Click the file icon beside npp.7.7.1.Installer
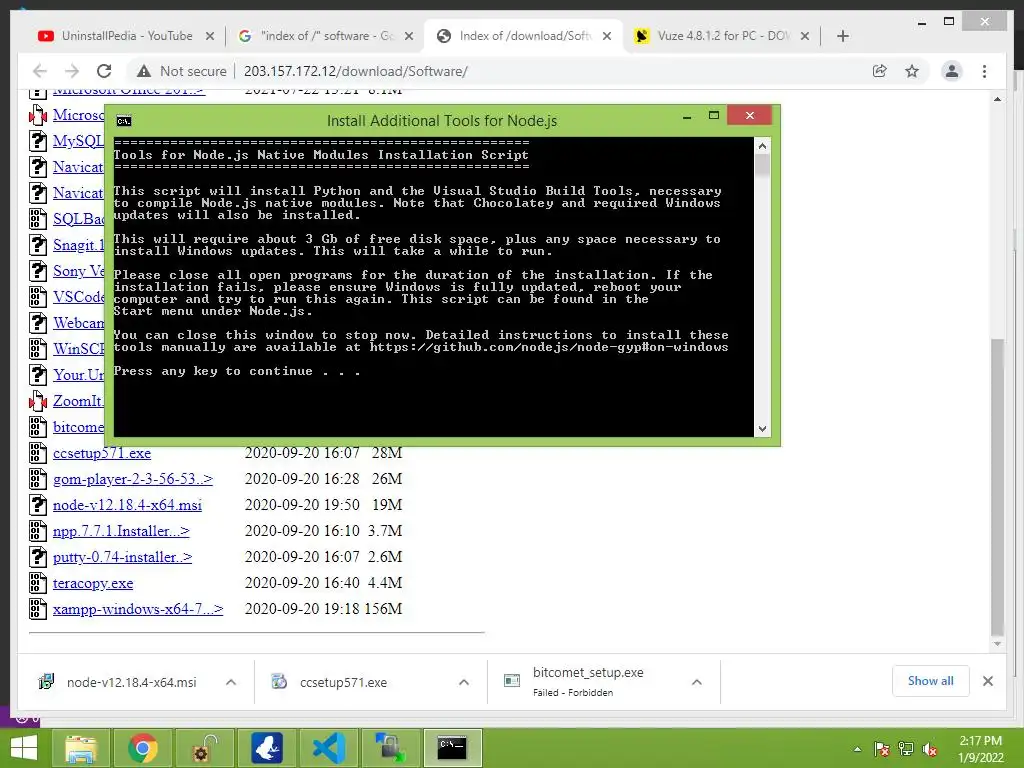The width and height of the screenshot is (1024, 768). pyautogui.click(x=38, y=531)
